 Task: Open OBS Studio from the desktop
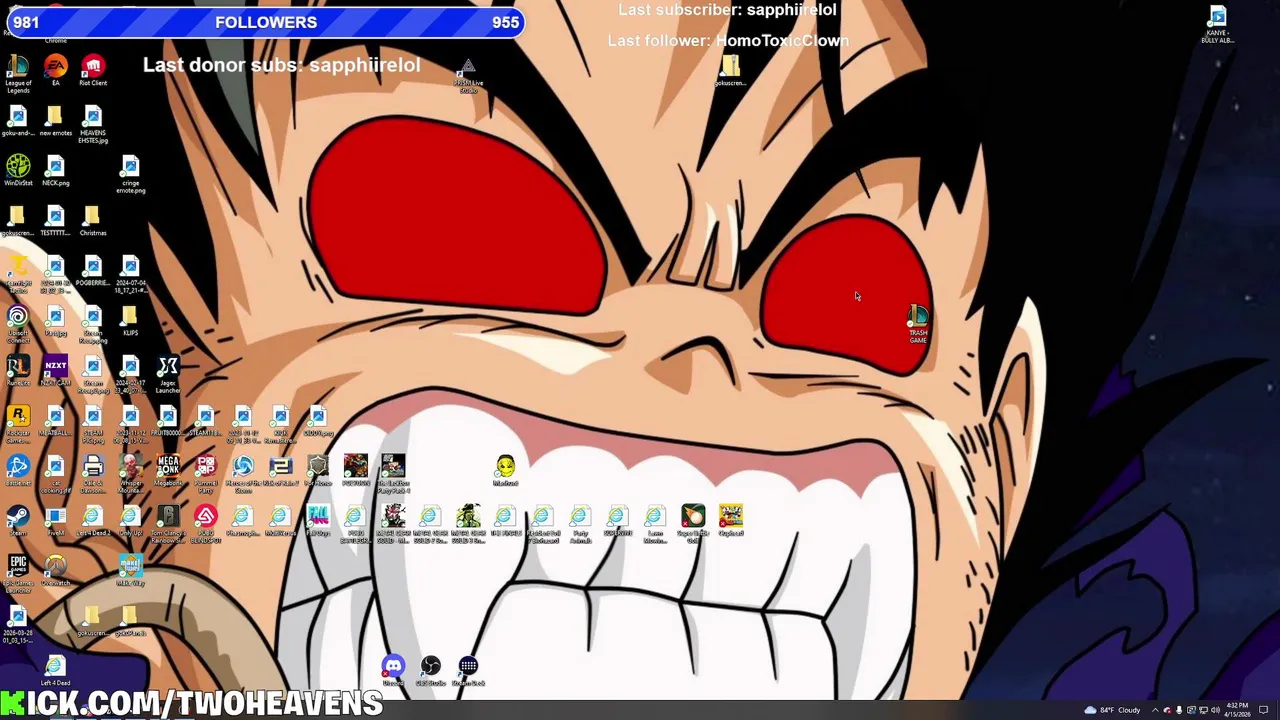[431, 670]
